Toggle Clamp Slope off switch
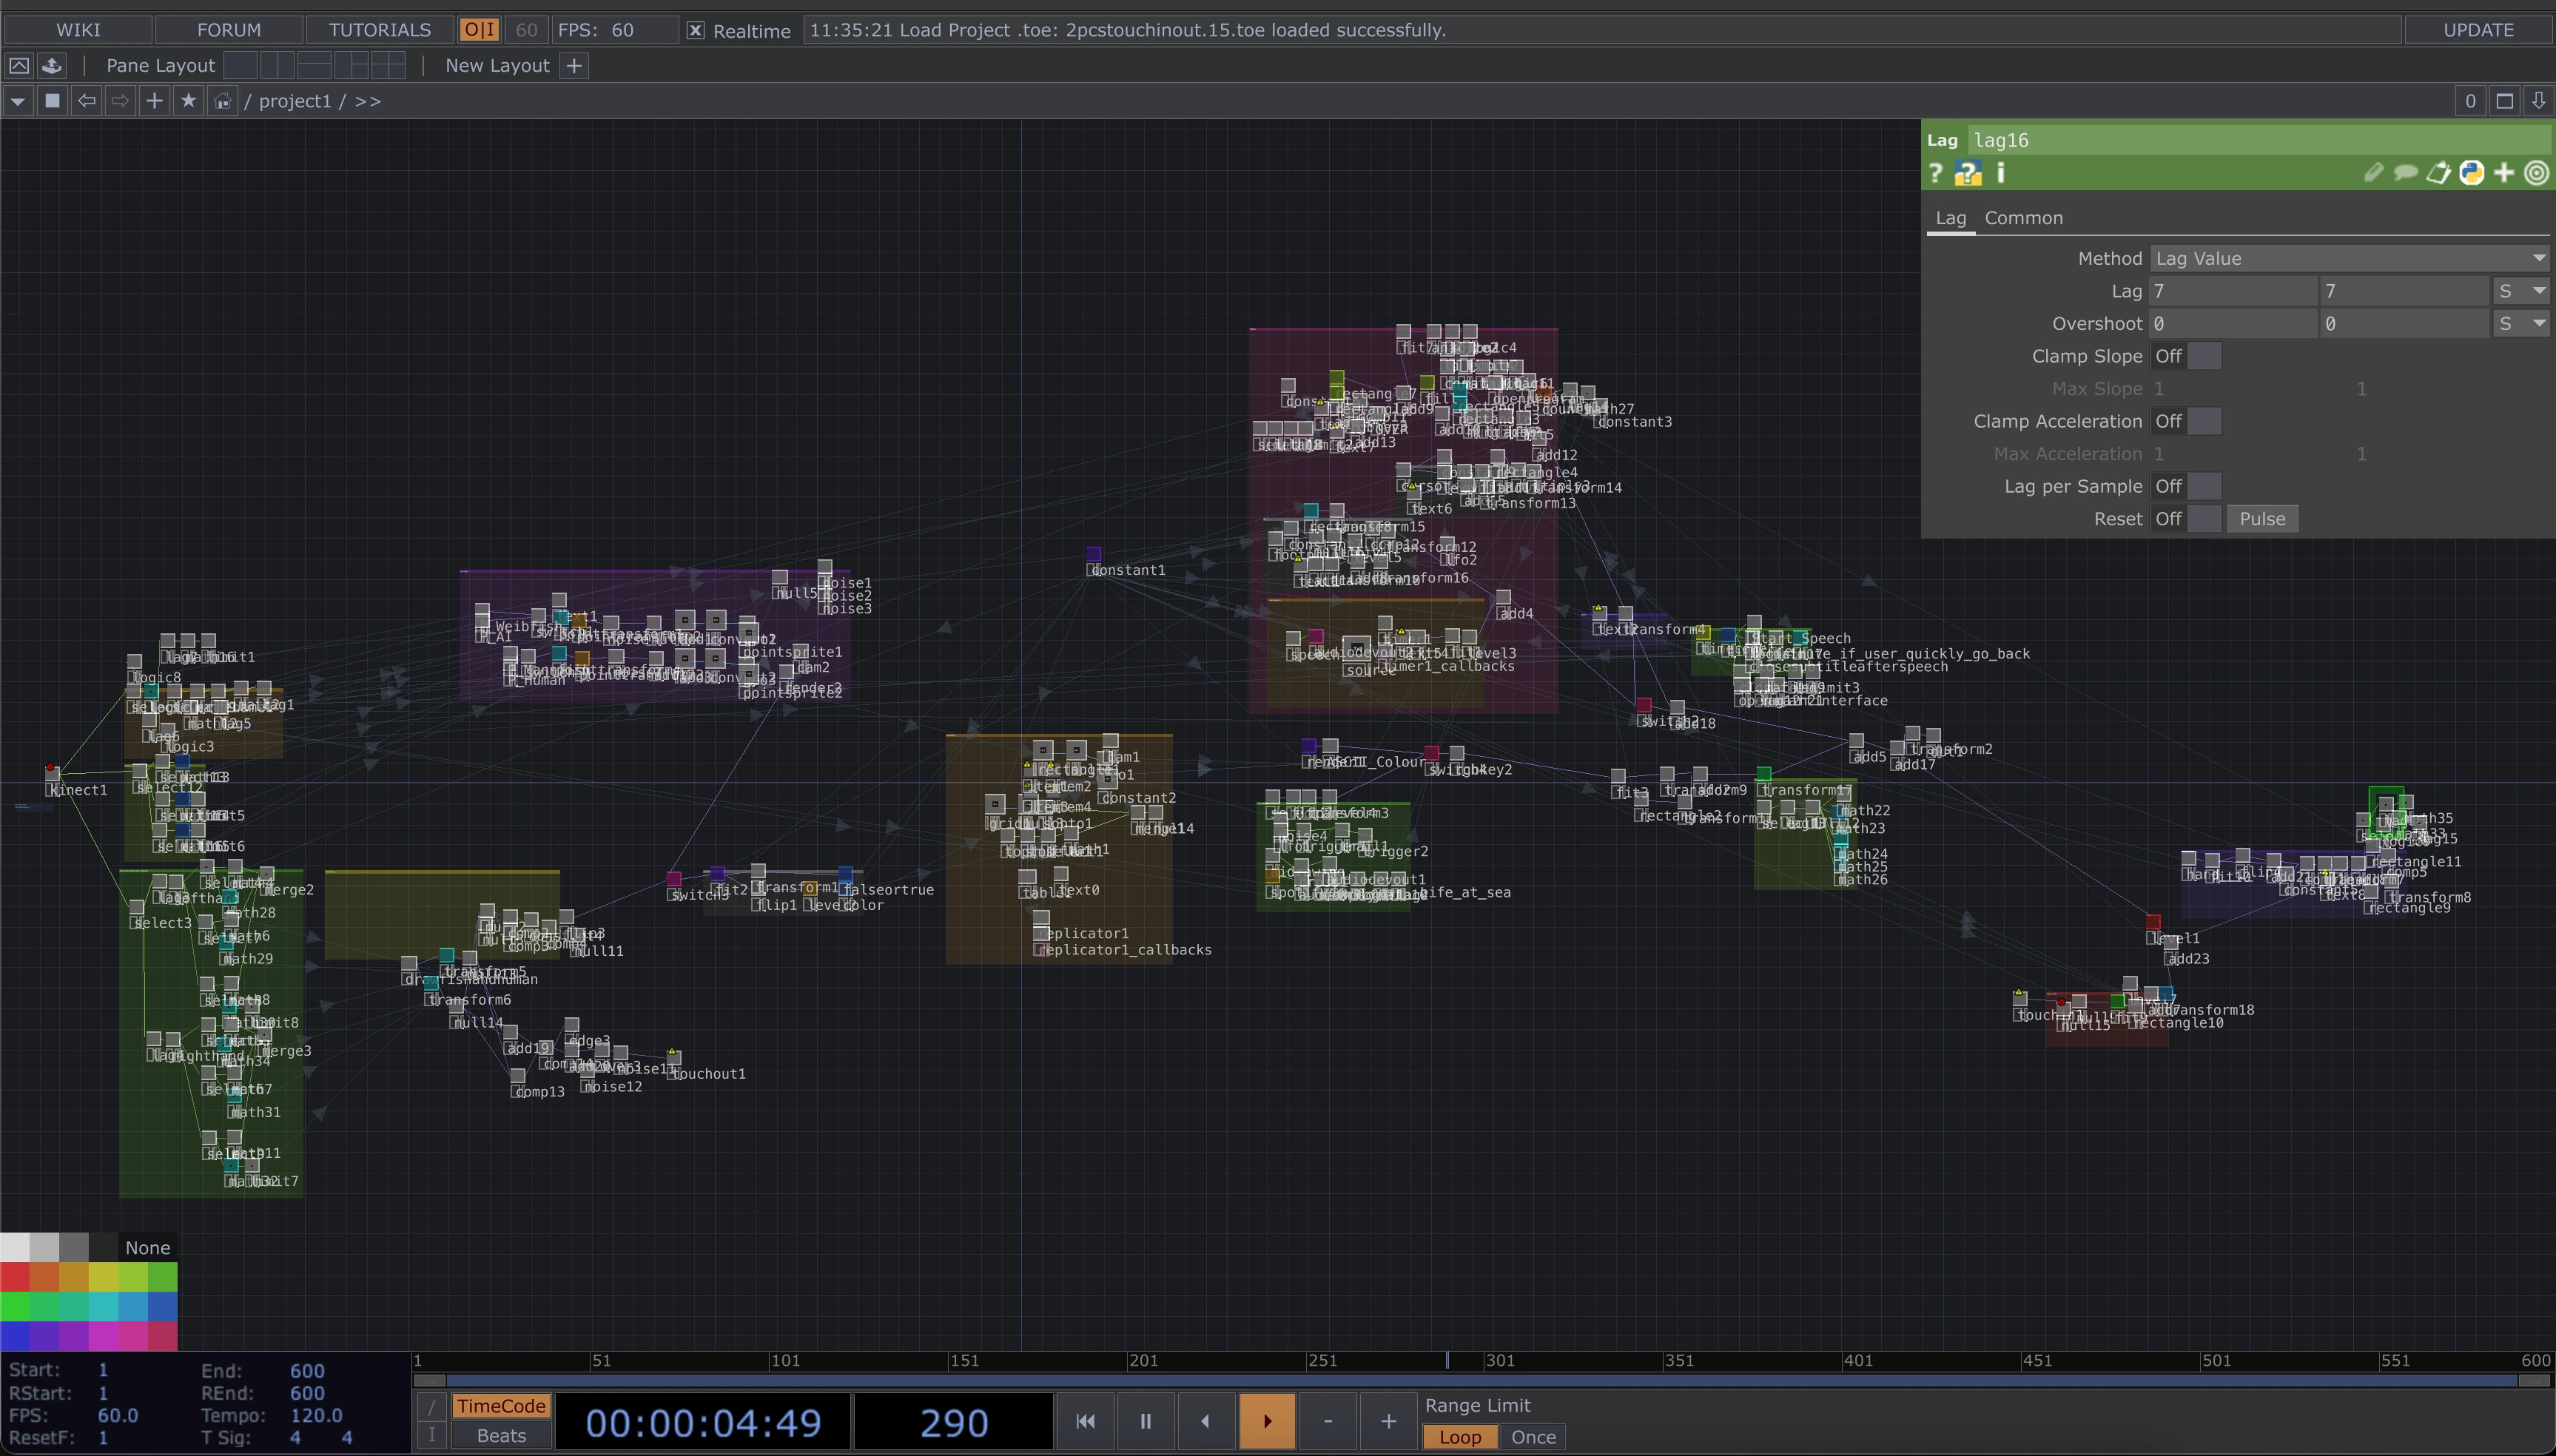This screenshot has width=2556, height=1456. pos(2187,356)
